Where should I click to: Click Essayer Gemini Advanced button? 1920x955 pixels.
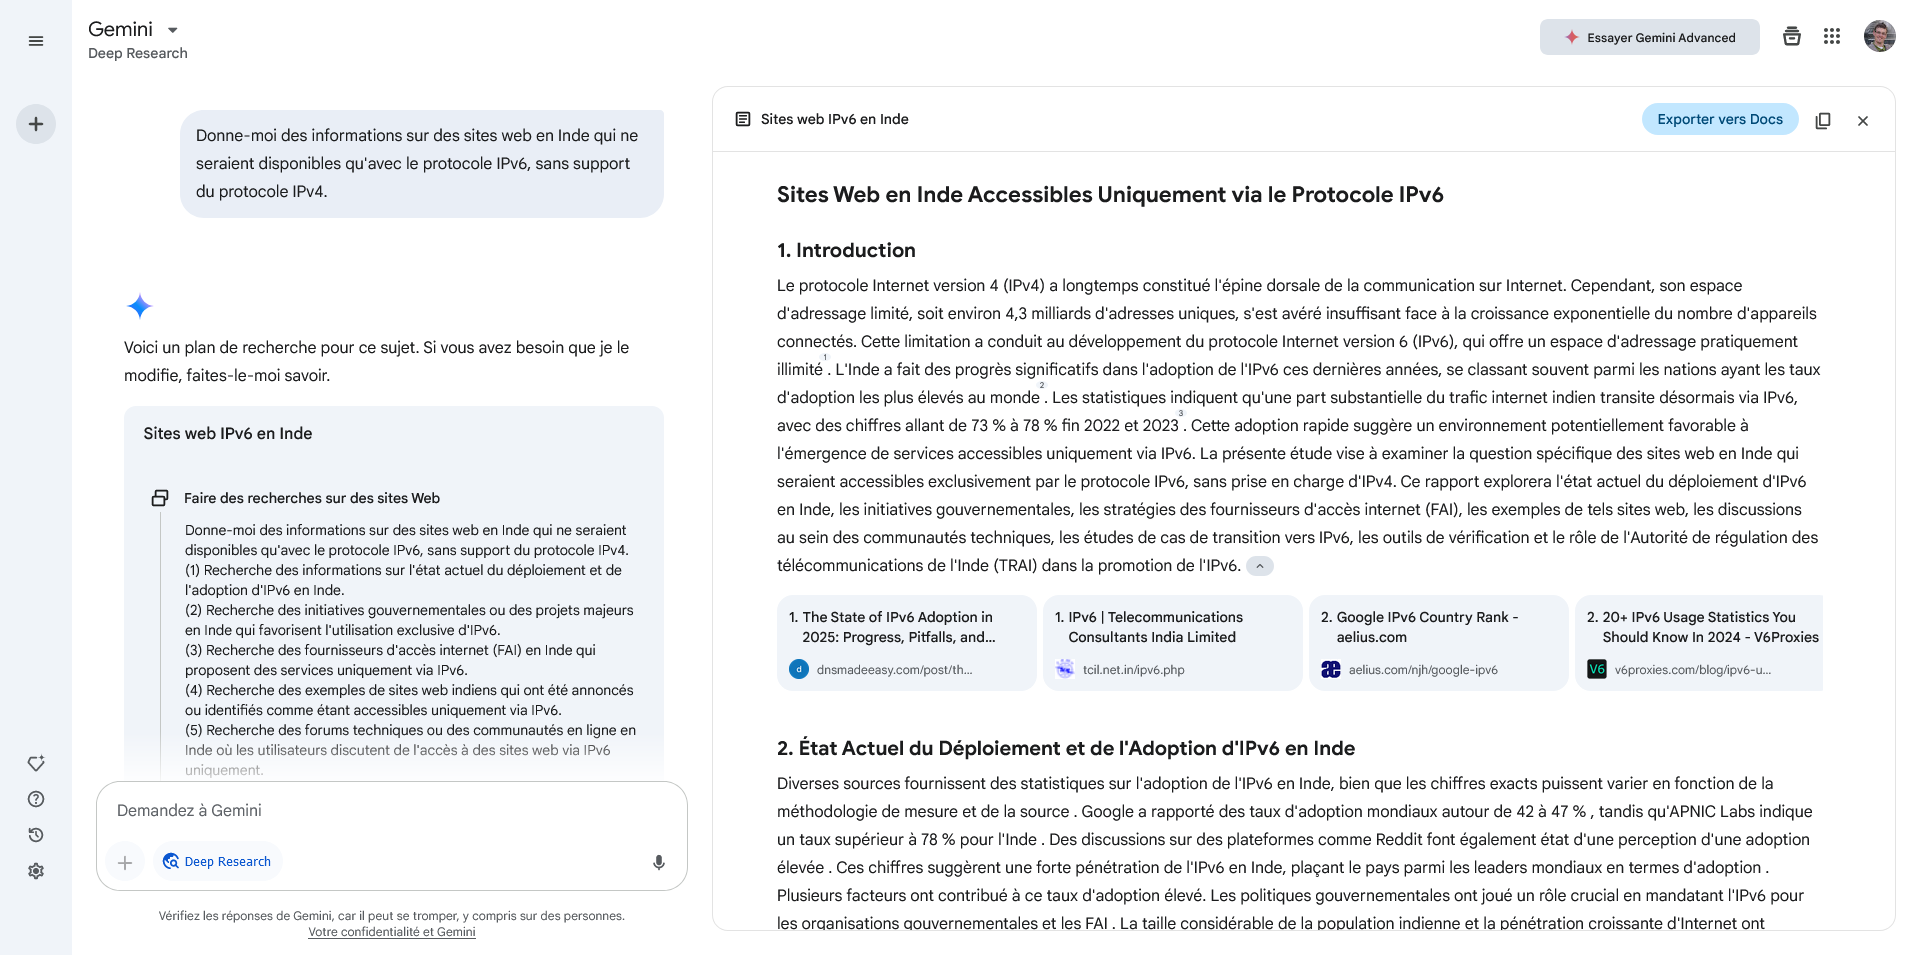pyautogui.click(x=1650, y=37)
